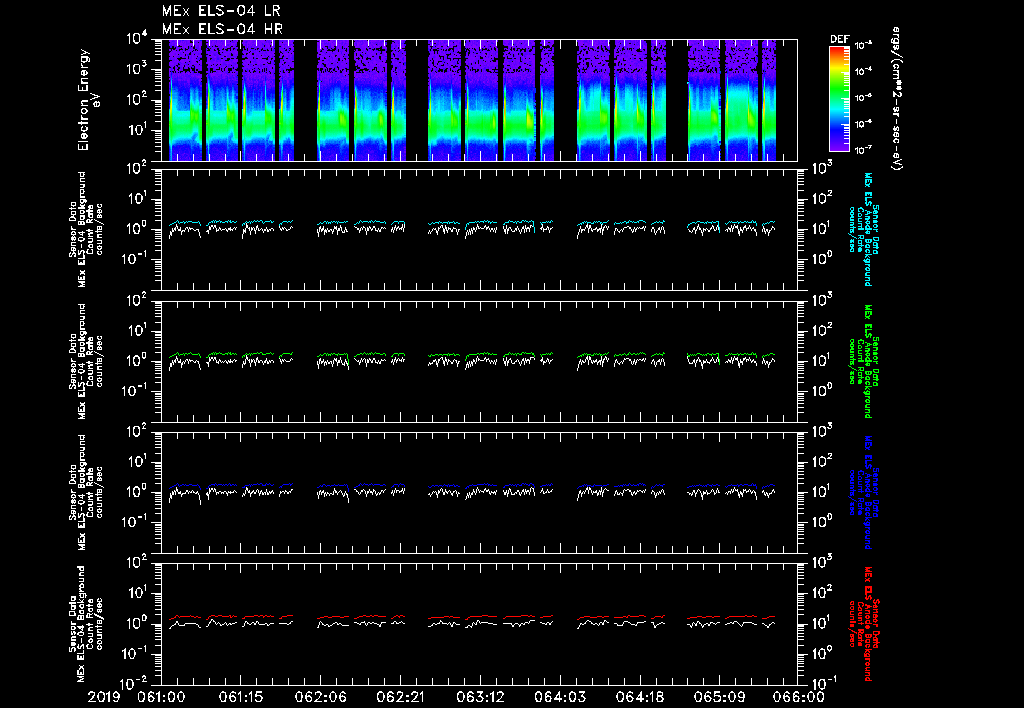
Task: Select the "ergs/(cm**2-sr-sec-eV)" units label
Action: (x=897, y=99)
